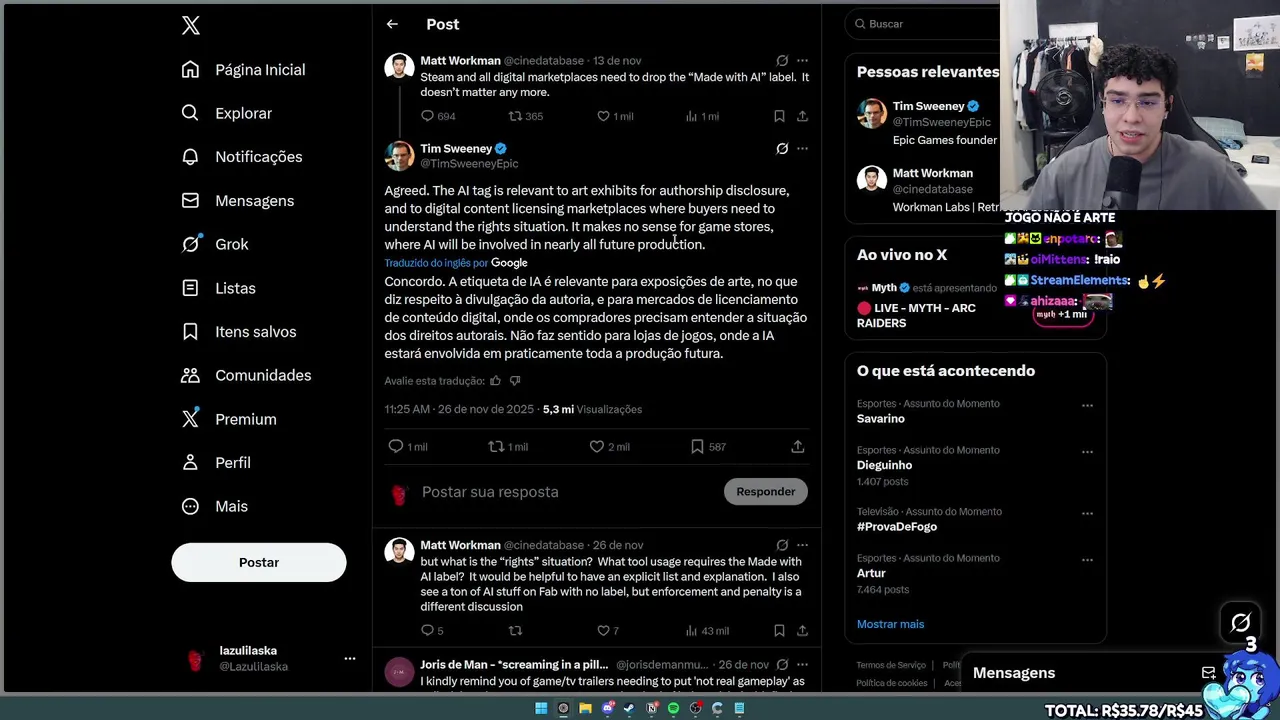Share Matt Workman's 13 de nov post
The width and height of the screenshot is (1280, 720).
(802, 116)
